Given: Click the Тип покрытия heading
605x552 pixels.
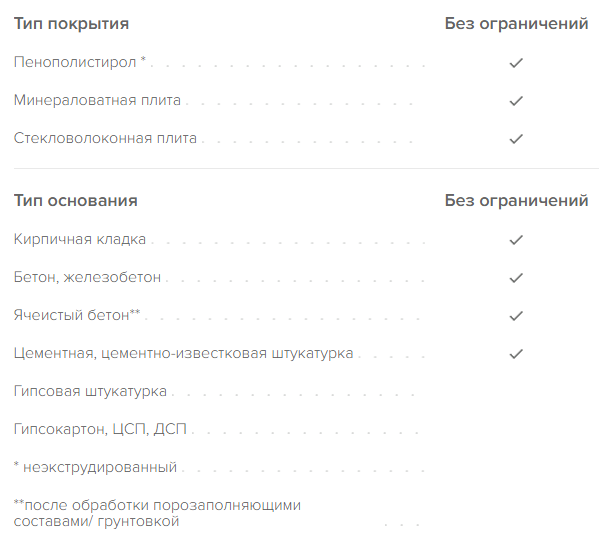Looking at the screenshot, I should tap(71, 24).
